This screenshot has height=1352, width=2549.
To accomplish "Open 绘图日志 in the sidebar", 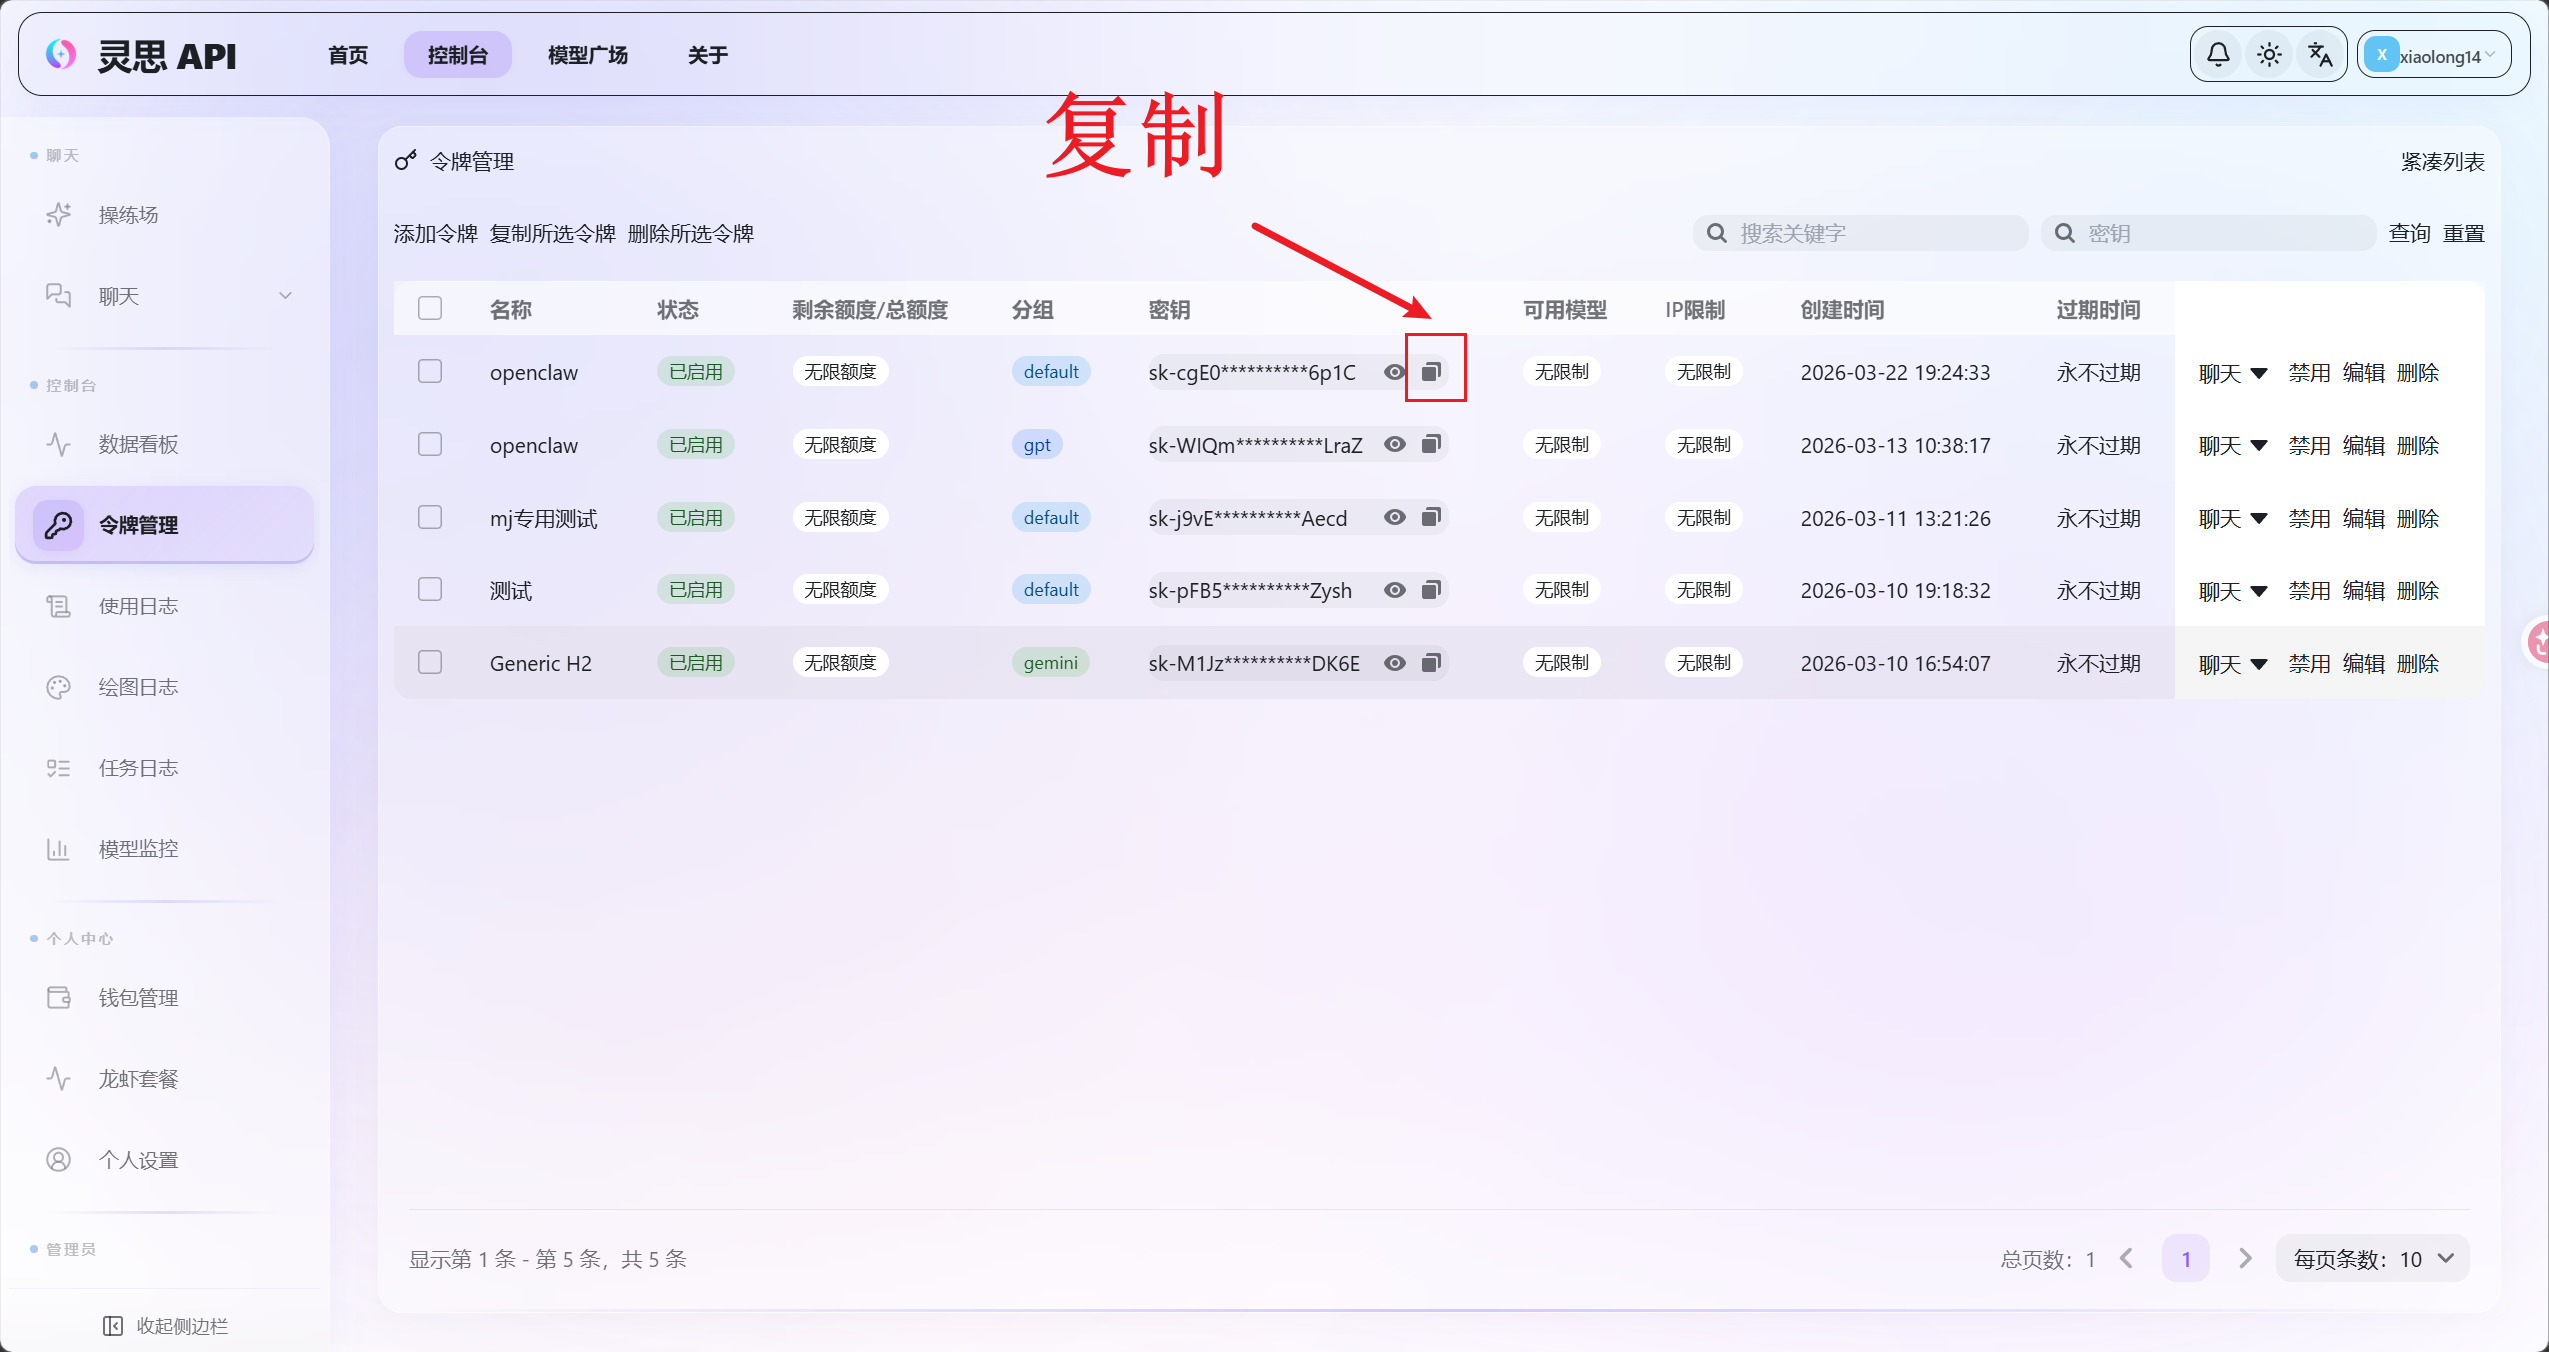I will pyautogui.click(x=165, y=687).
